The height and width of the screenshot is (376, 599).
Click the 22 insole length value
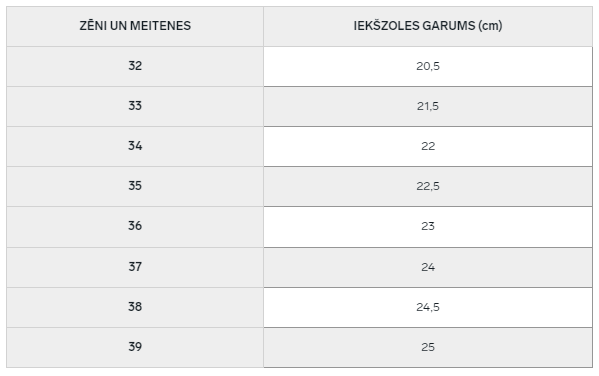point(428,146)
